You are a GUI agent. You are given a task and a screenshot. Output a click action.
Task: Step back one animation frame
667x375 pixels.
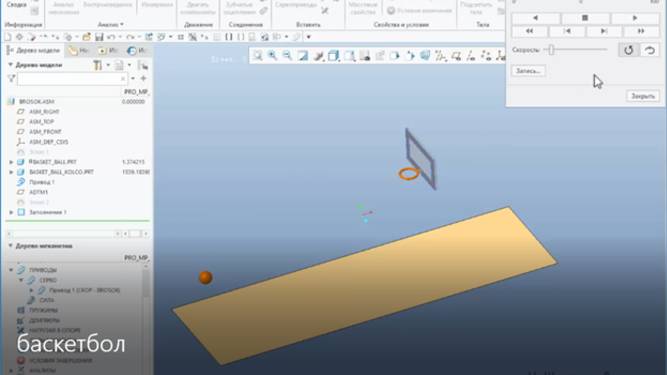pyautogui.click(x=567, y=31)
